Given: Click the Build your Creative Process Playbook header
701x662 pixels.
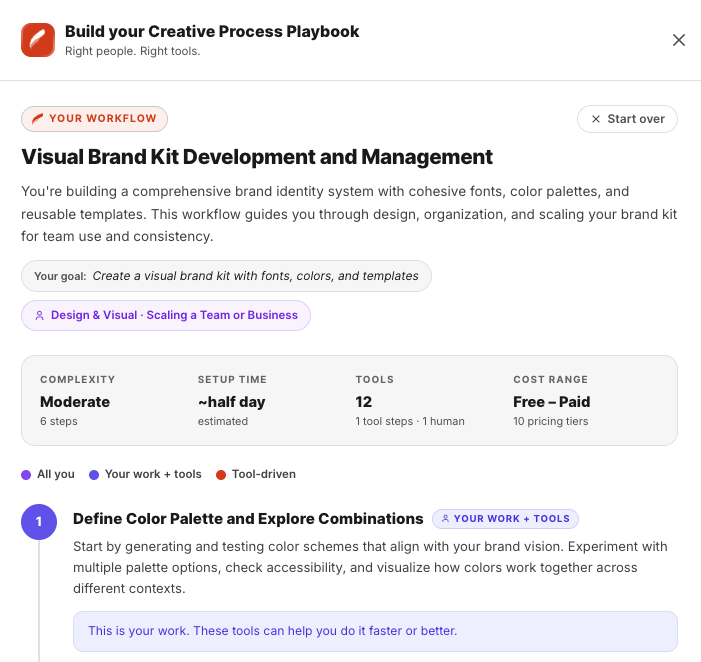Looking at the screenshot, I should pos(212,32).
